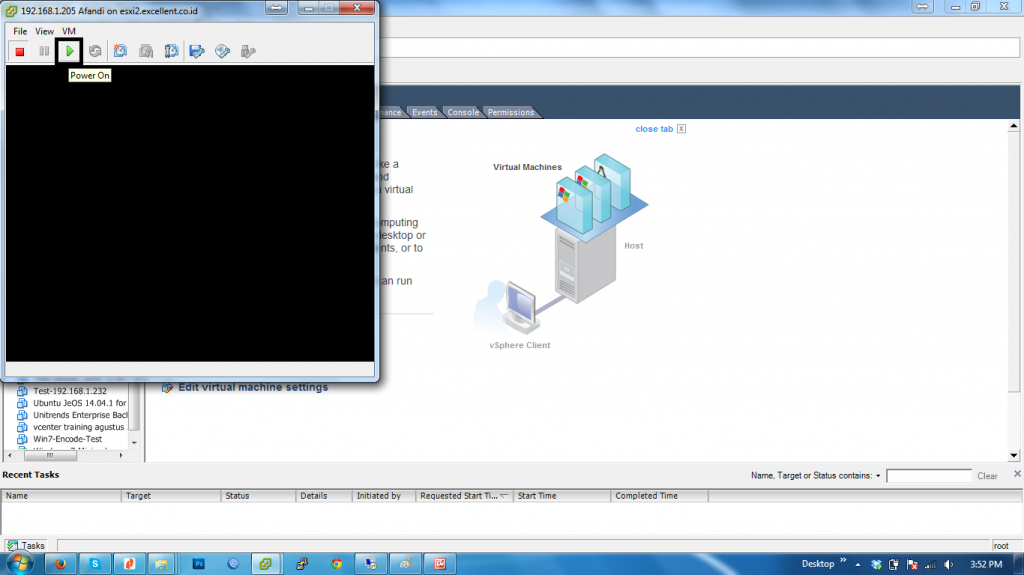Click the CD/DVD drive connect icon
The height and width of the screenshot is (575, 1024).
click(x=223, y=51)
